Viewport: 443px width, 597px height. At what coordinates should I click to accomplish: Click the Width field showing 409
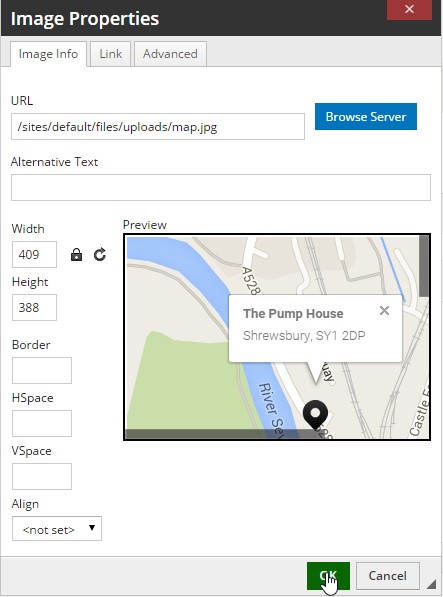coord(34,254)
